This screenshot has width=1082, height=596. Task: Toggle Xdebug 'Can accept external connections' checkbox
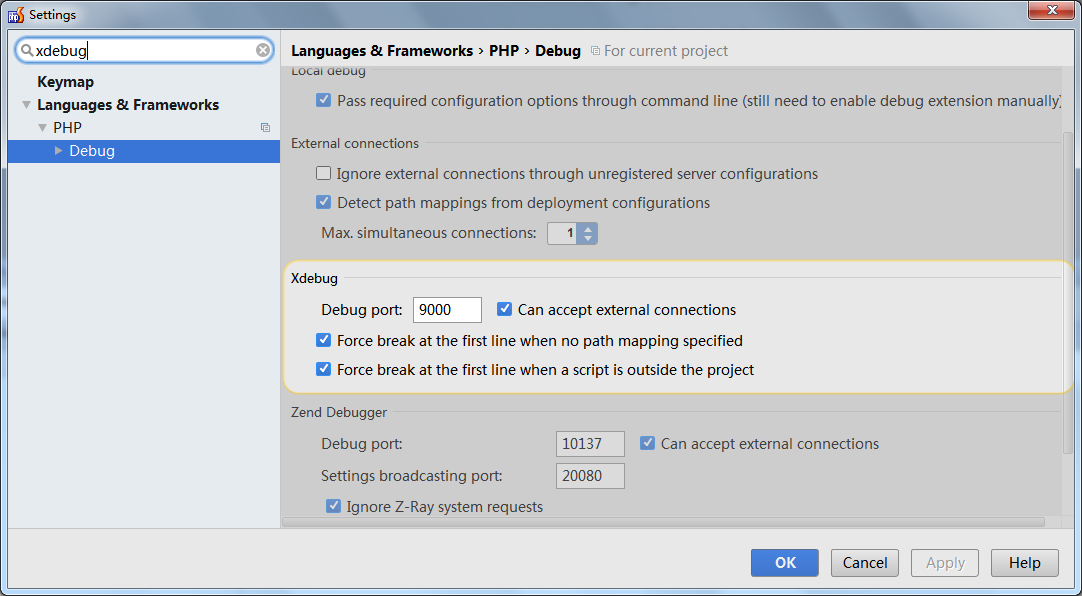[x=505, y=310]
